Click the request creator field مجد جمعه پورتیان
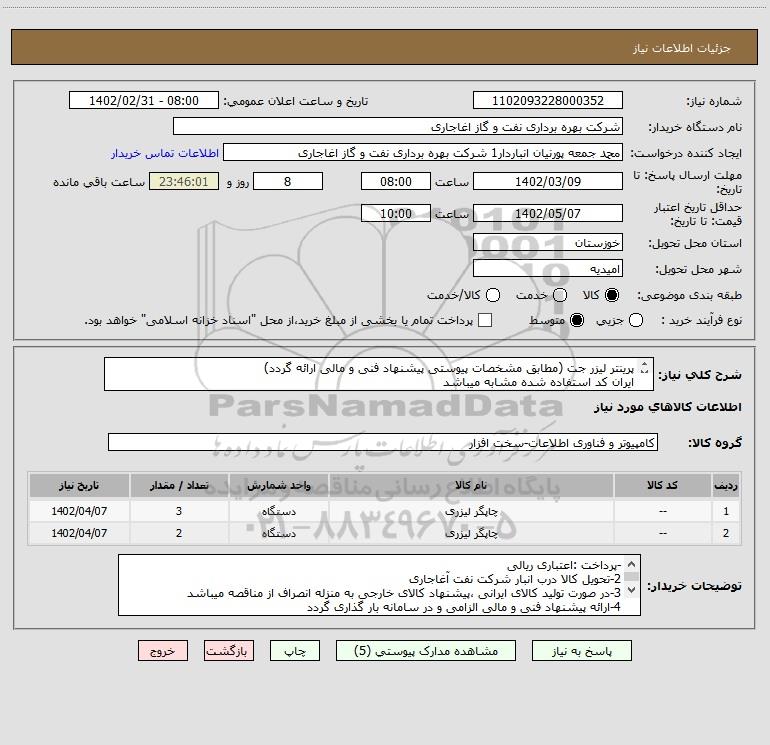Screen dimensions: 770x745 423,152
